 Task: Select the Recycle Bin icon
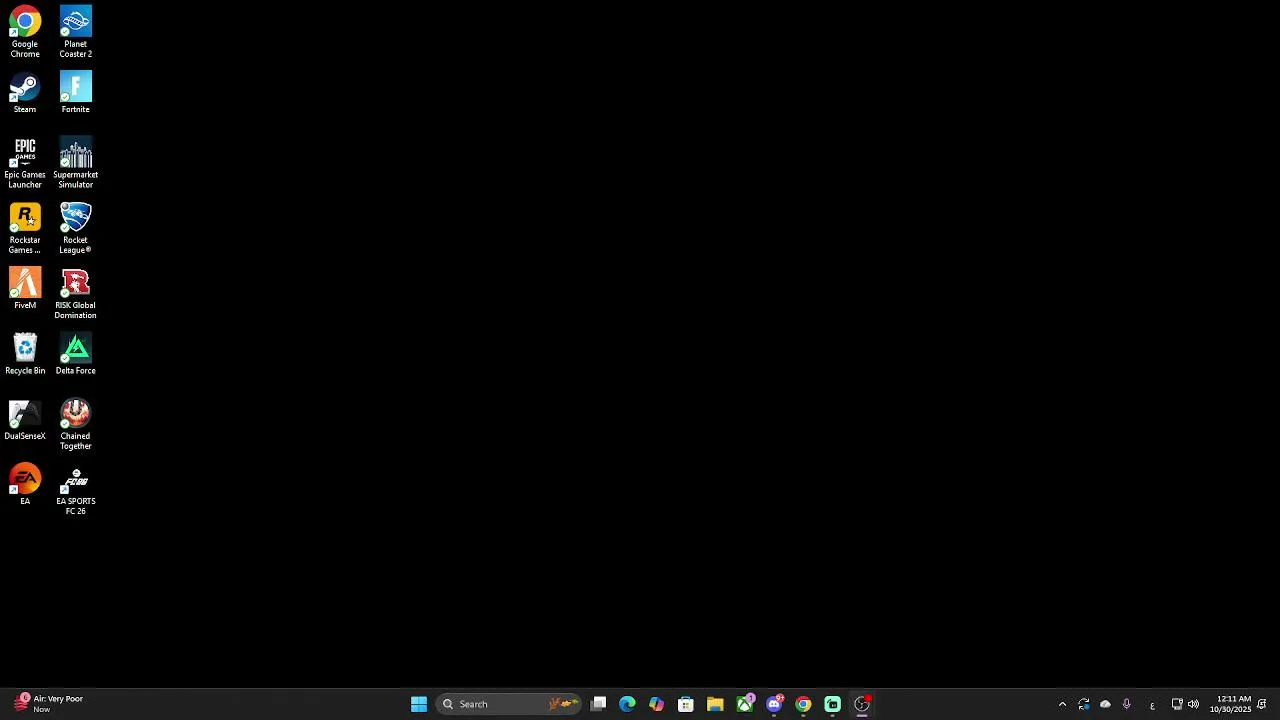coord(25,354)
